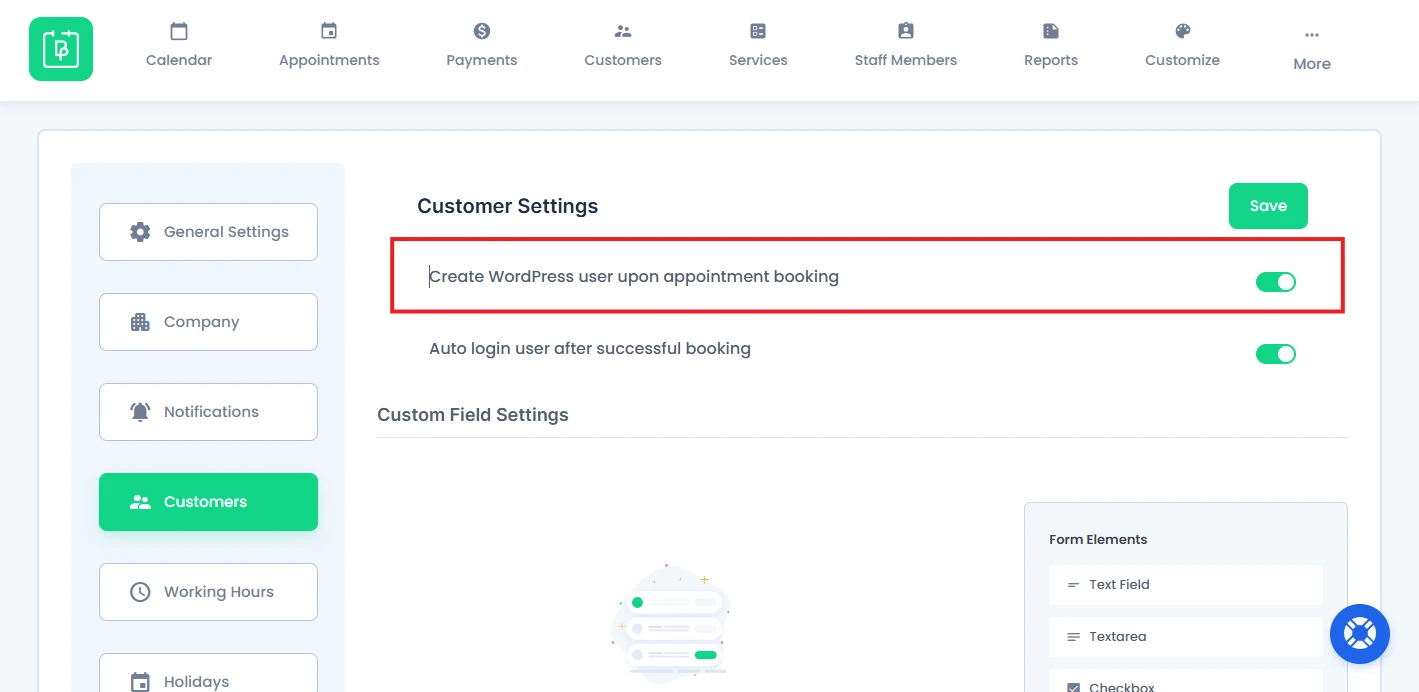Open Notifications settings tab label
1419x692 pixels.
tap(211, 412)
